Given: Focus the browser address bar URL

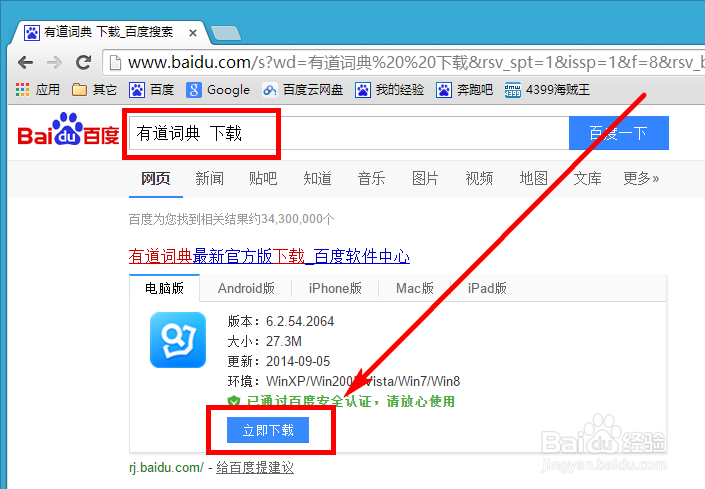Looking at the screenshot, I should [x=414, y=62].
